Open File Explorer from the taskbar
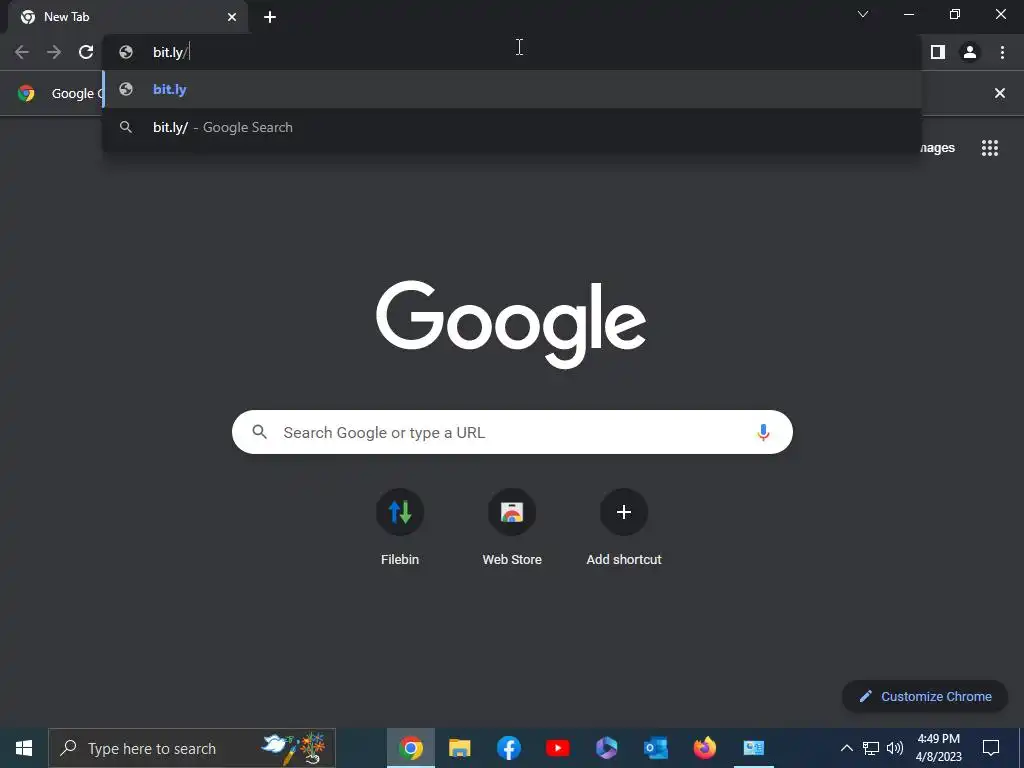1024x768 pixels. point(460,748)
